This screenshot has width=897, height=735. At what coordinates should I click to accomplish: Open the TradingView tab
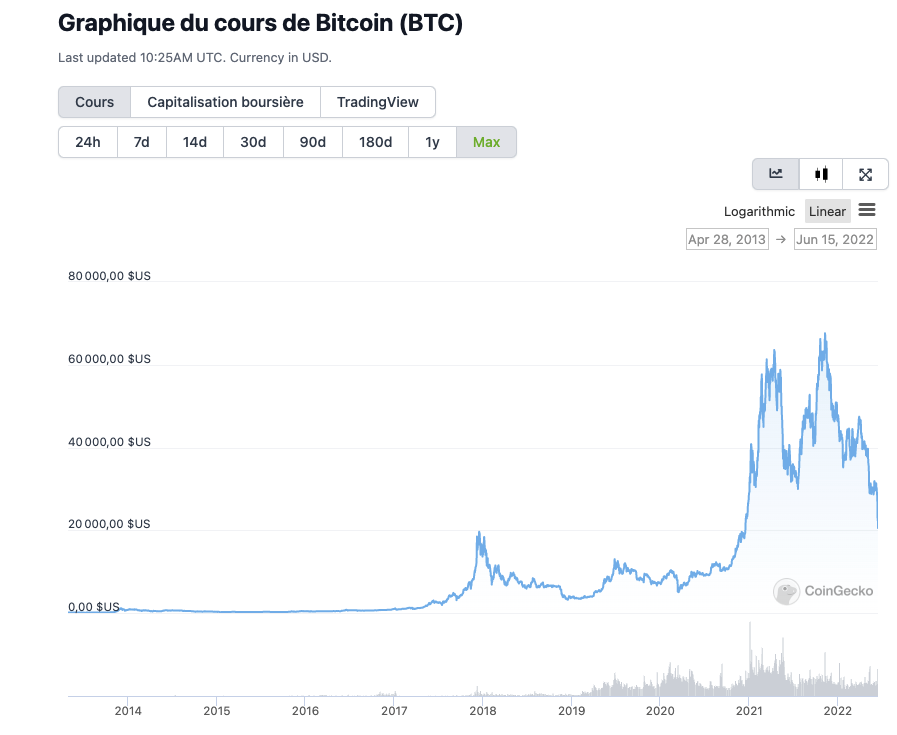click(377, 102)
